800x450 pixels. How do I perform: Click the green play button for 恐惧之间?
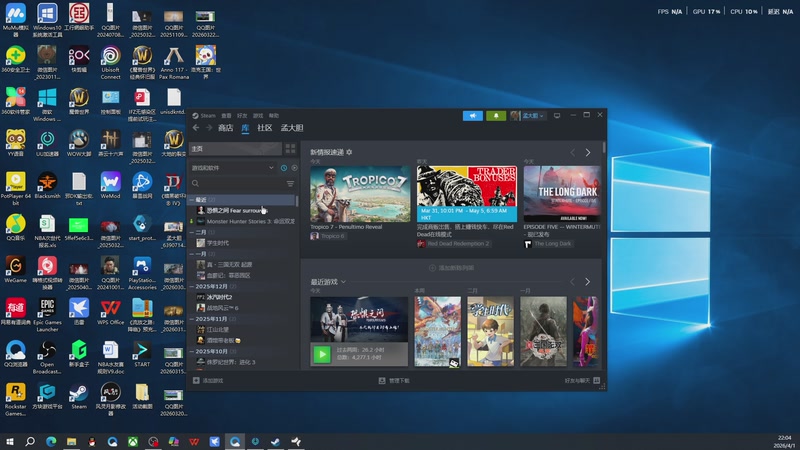tap(322, 353)
